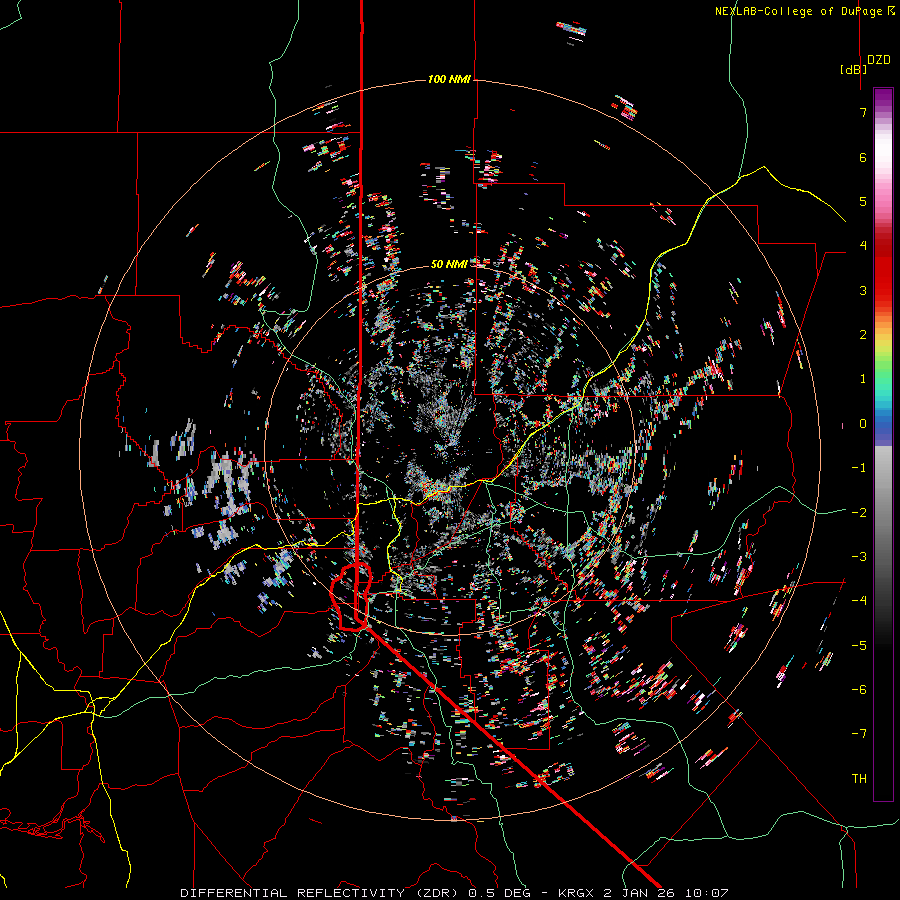Click the -3 value on color scale
900x900 pixels.
point(859,556)
